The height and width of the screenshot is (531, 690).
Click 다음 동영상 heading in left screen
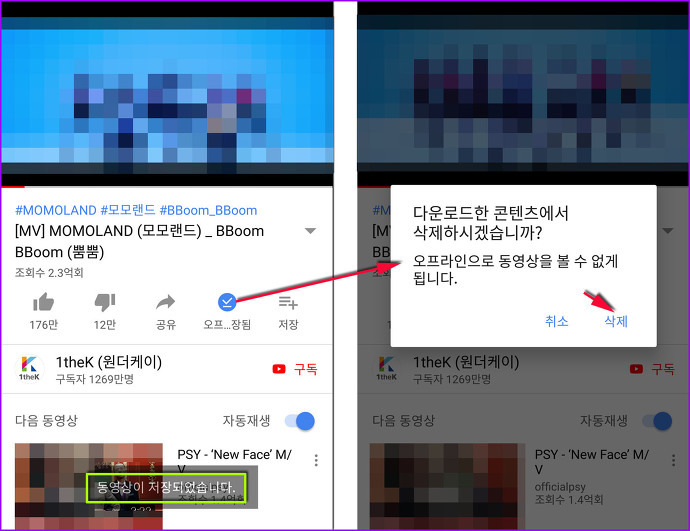(x=46, y=421)
